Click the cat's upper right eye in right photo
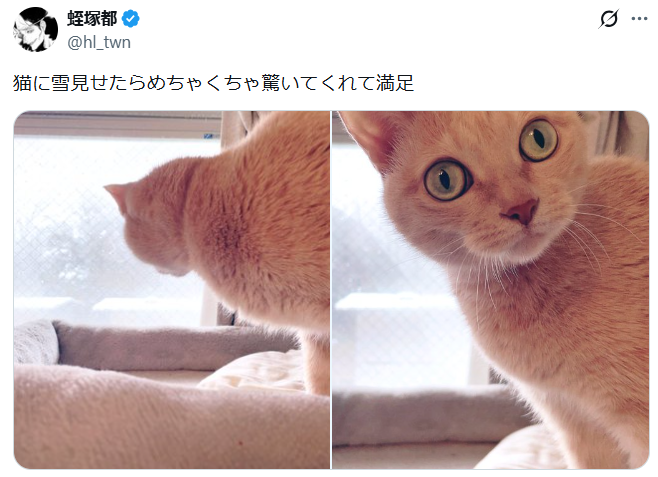Viewport: 658px width, 477px height. [538, 141]
